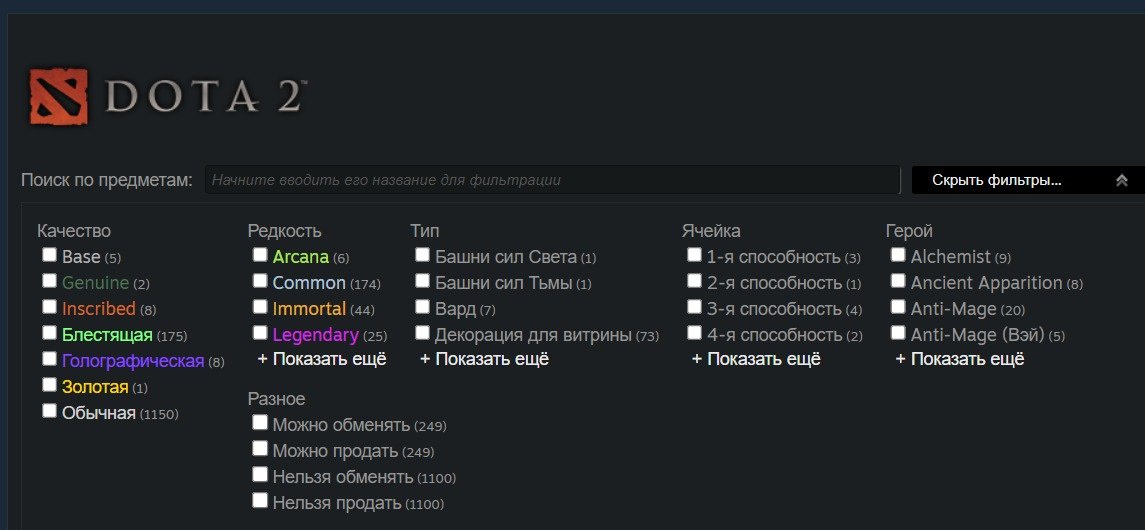Check 3-я способность slot checkbox

[x=694, y=307]
